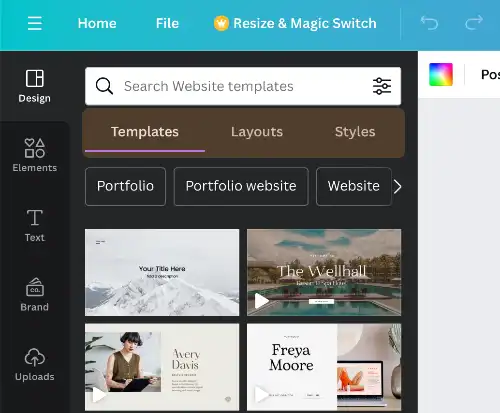Switch to the Layouts tab
500x413 pixels.
tap(257, 132)
